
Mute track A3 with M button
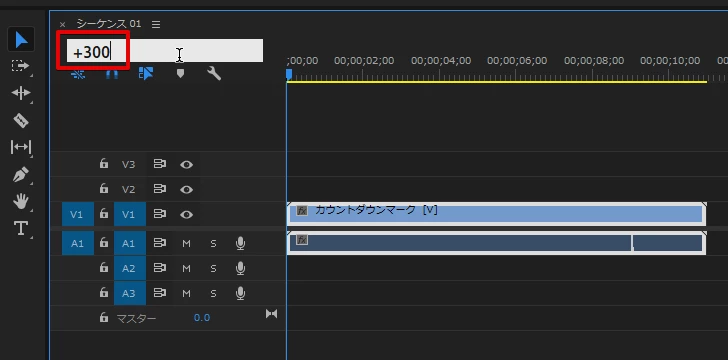pyautogui.click(x=187, y=294)
